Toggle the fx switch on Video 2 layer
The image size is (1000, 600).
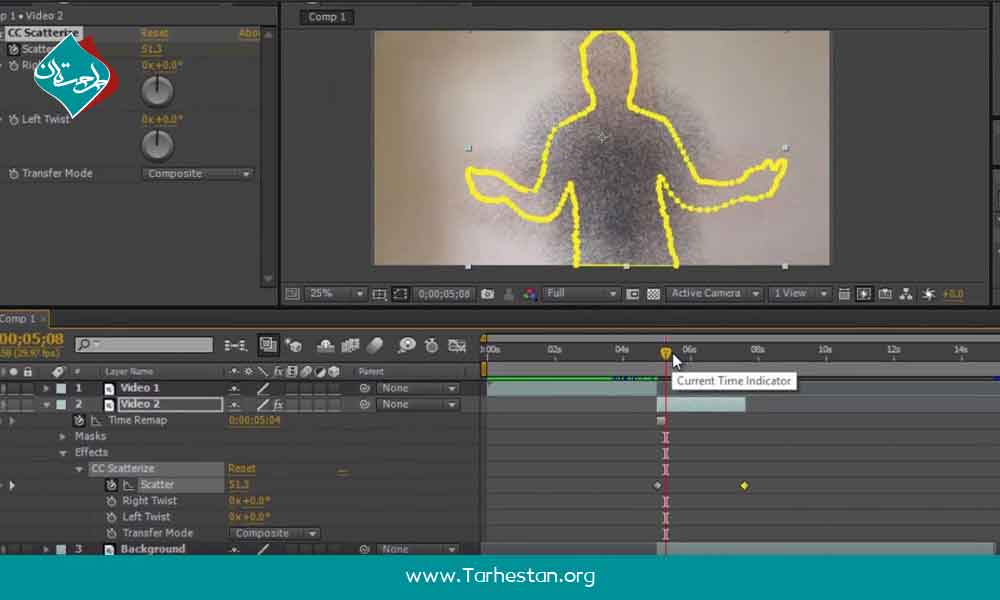click(x=278, y=404)
